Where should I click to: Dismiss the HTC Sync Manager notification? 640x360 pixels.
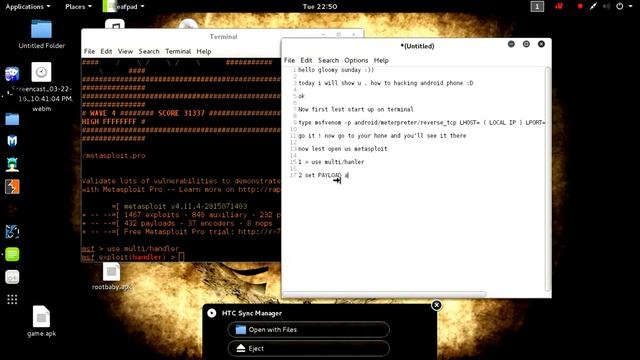click(x=436, y=305)
